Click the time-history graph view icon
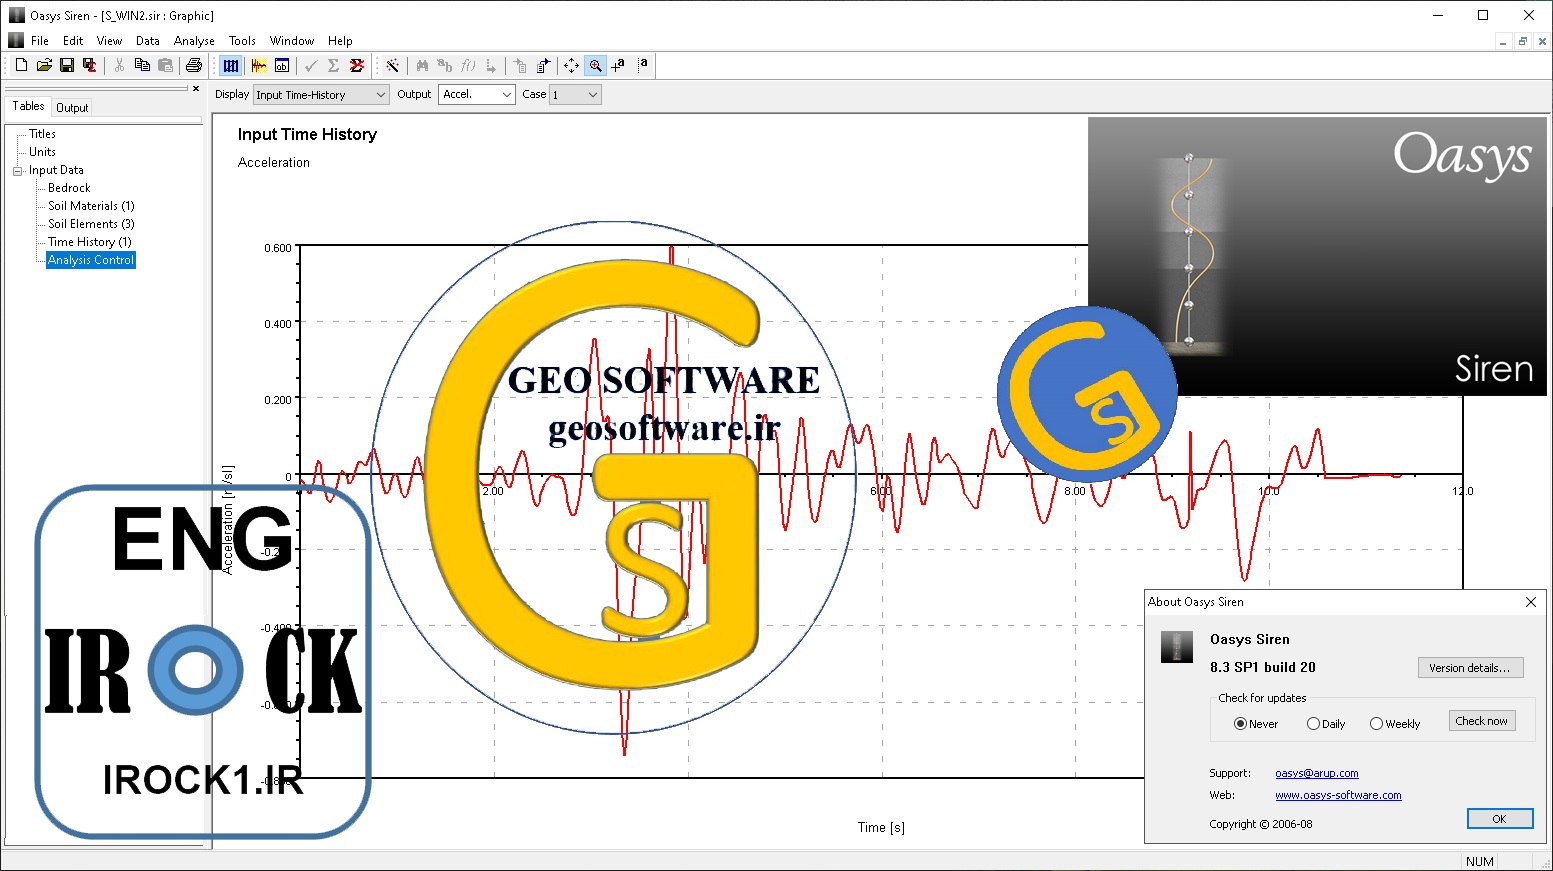This screenshot has width=1553, height=871. (x=259, y=65)
